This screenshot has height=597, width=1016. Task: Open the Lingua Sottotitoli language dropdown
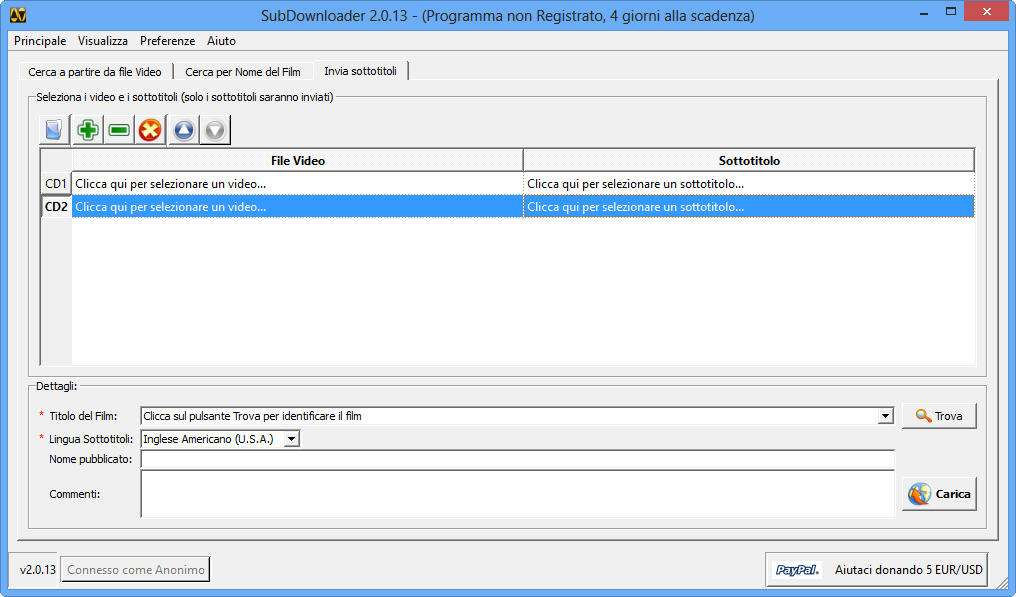coord(292,439)
